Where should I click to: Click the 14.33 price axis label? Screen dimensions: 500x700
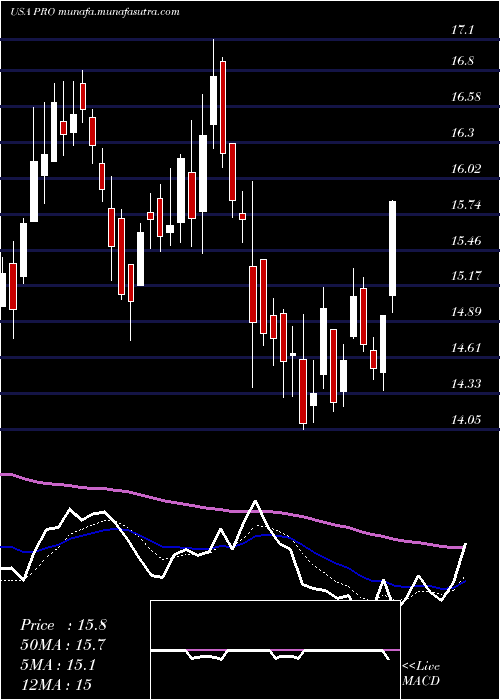click(x=466, y=383)
